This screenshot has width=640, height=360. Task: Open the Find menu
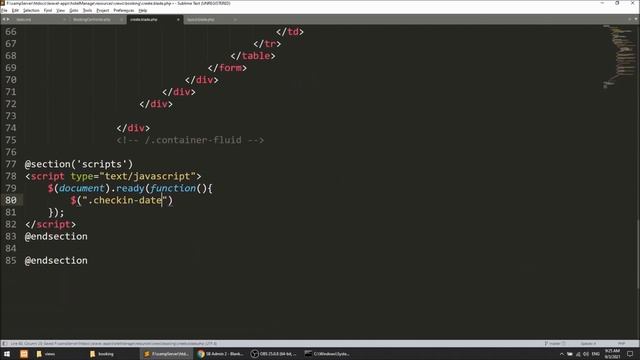(x=48, y=10)
